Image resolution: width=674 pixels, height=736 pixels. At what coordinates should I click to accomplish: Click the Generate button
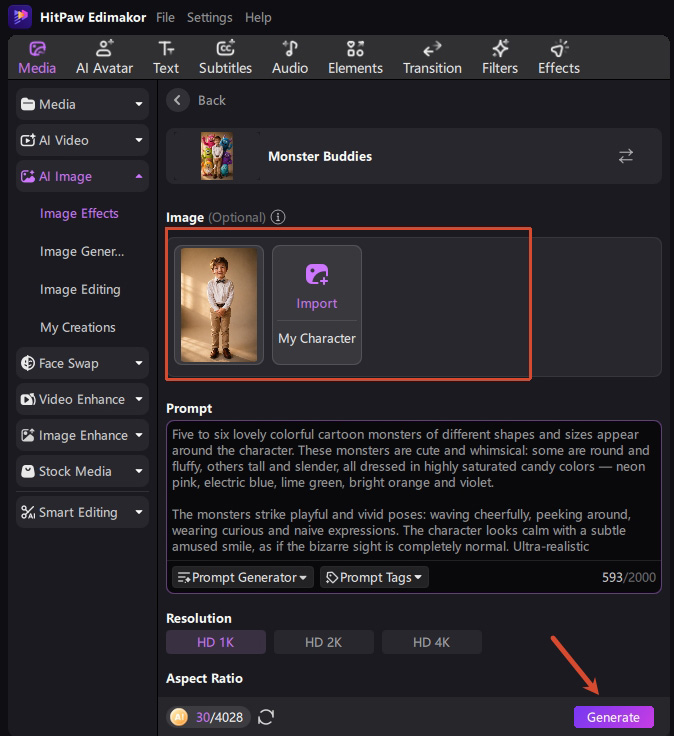tap(613, 717)
